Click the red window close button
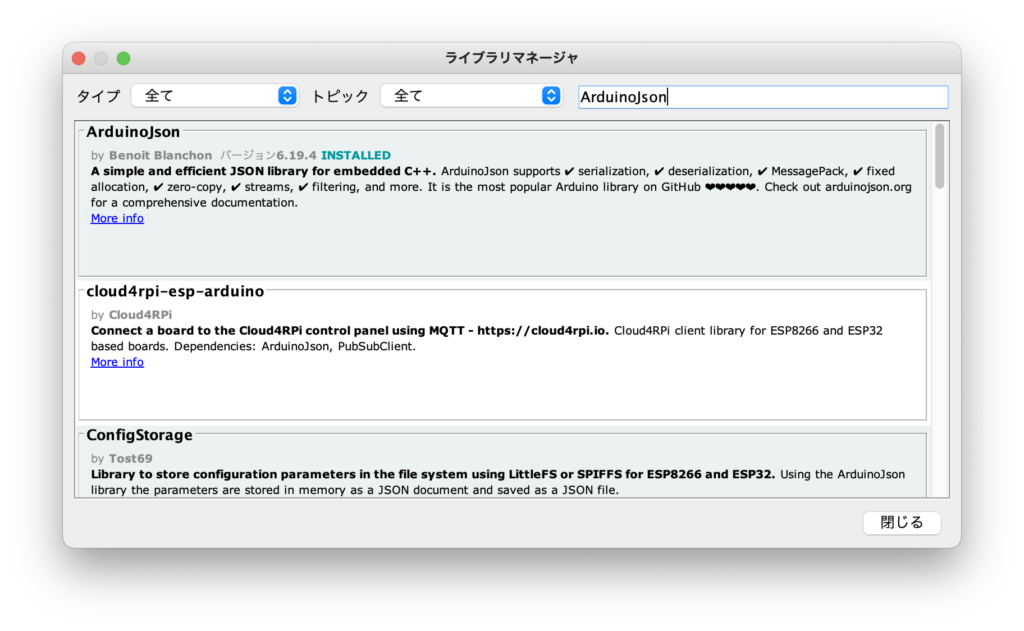 (79, 58)
